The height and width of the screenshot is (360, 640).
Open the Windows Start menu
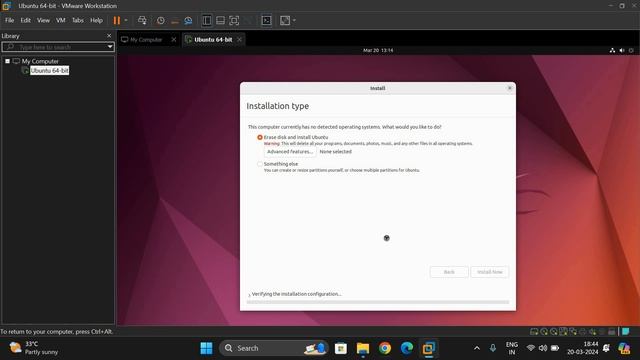click(x=207, y=348)
